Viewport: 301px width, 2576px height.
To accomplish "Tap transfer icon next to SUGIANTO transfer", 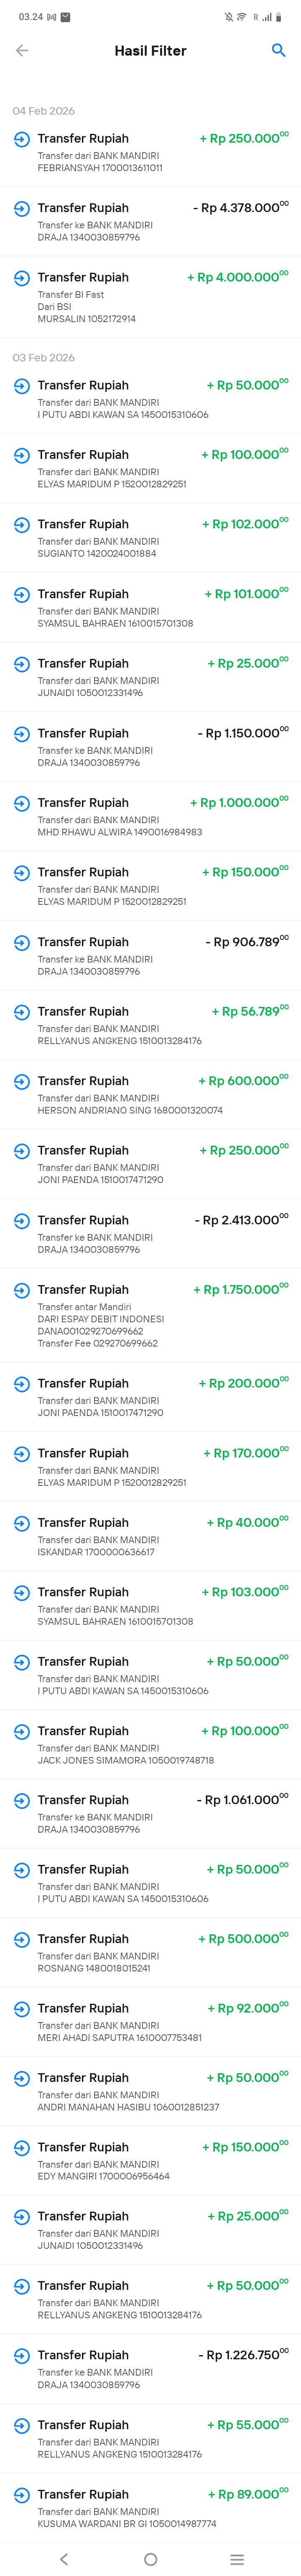I will point(21,525).
